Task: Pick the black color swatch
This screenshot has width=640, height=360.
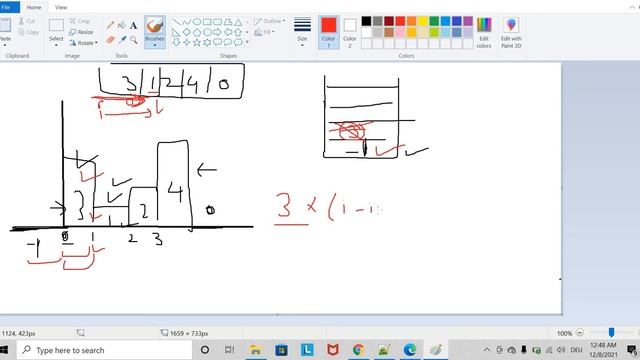Action: pyautogui.click(x=367, y=21)
